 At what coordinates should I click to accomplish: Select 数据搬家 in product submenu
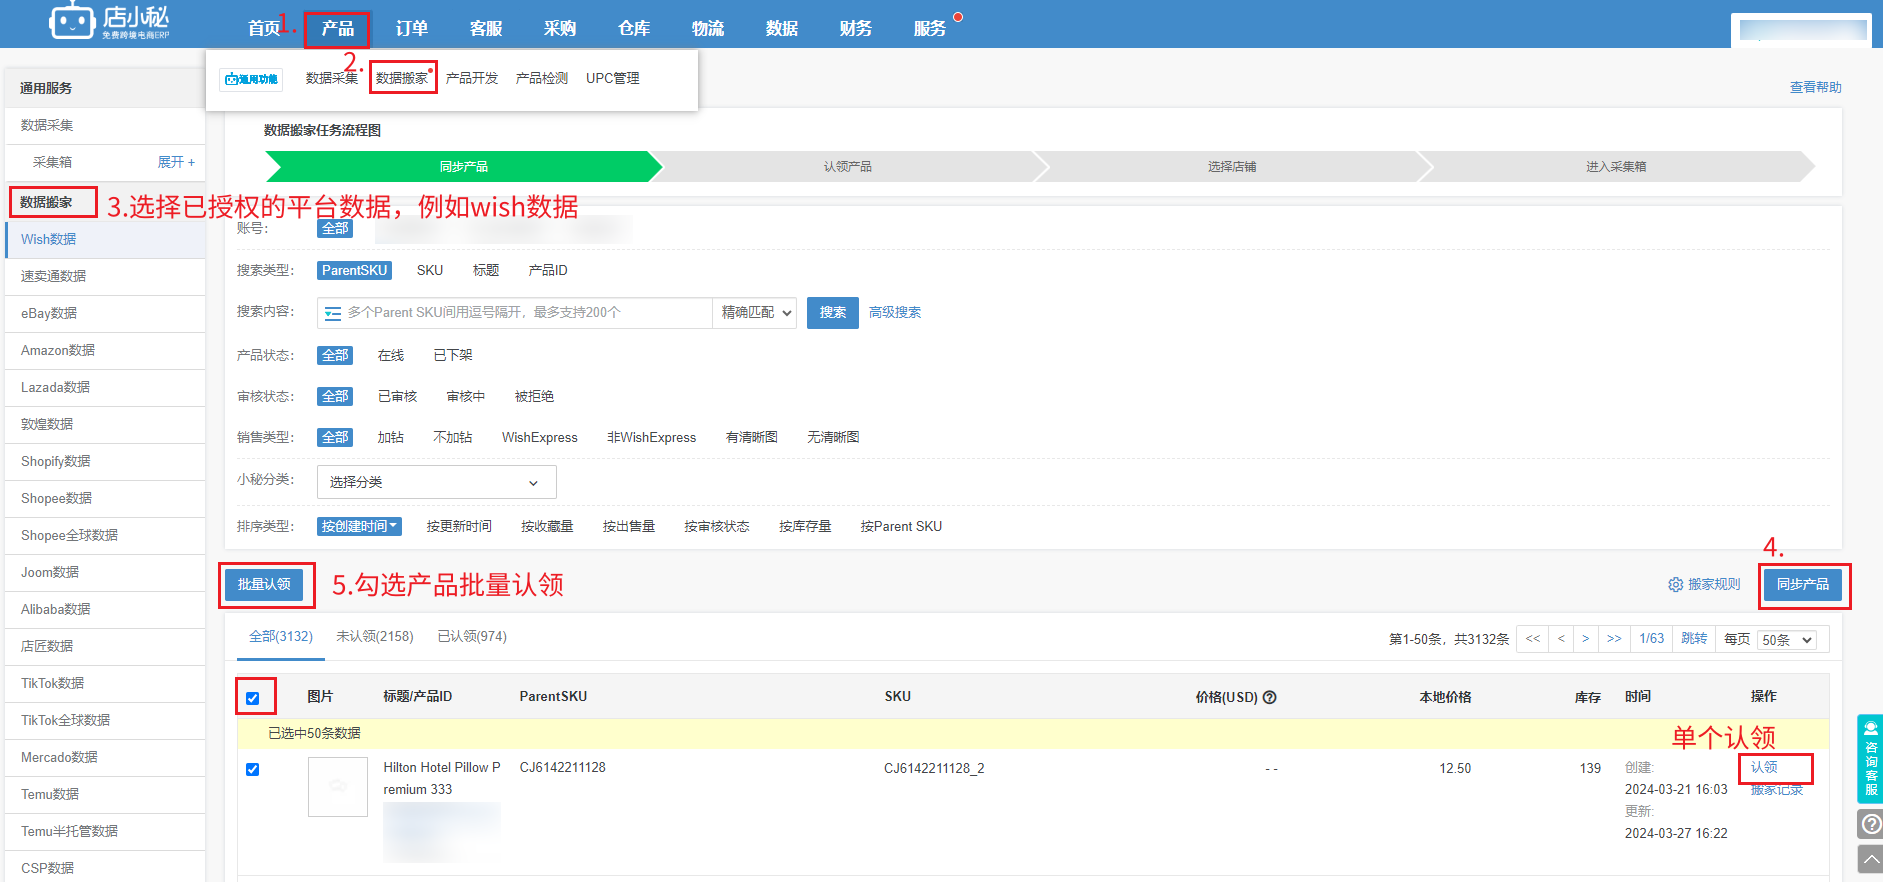[402, 78]
